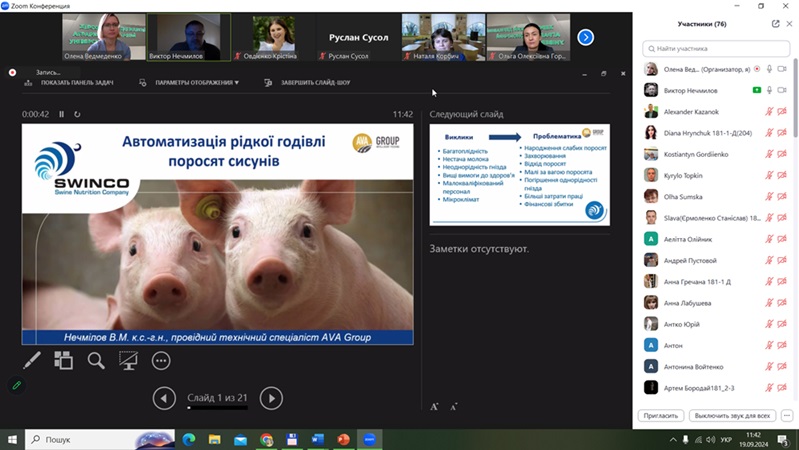Image resolution: width=799 pixels, height=450 pixels.
Task: Switch to PowerPoint in taskbar
Action: (343, 439)
